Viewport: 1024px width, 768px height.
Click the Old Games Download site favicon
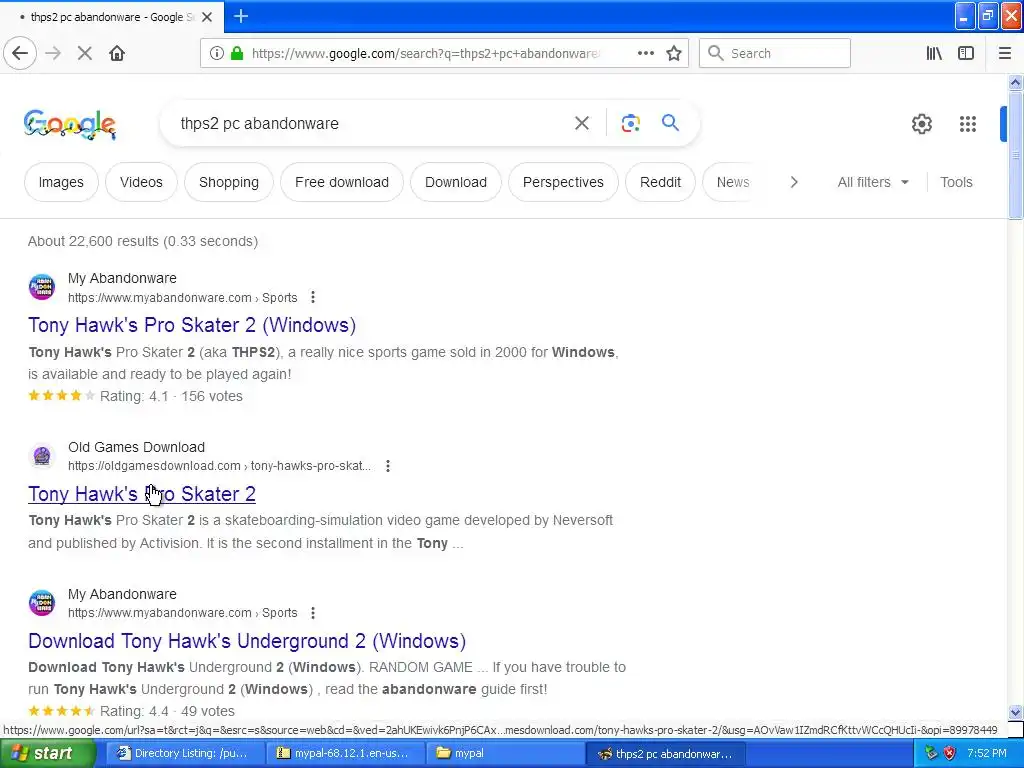42,456
